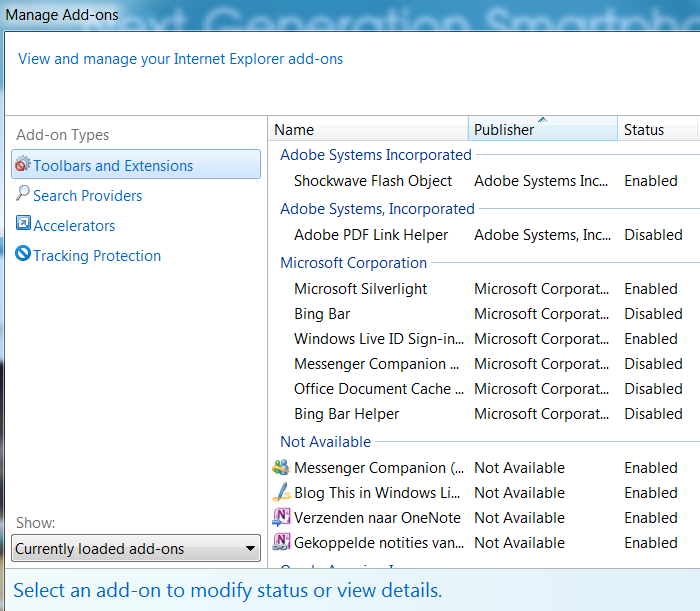Screen dimensions: 700x611
Task: Select the Microsoft Silverlight add-on
Action: (x=360, y=289)
